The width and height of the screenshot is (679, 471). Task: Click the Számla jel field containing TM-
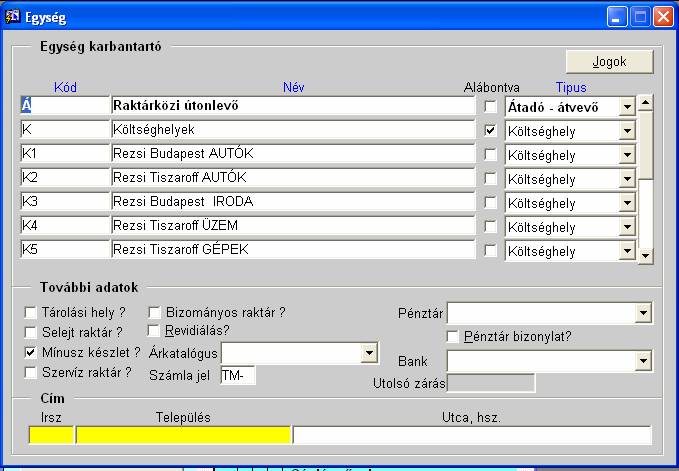[x=238, y=375]
